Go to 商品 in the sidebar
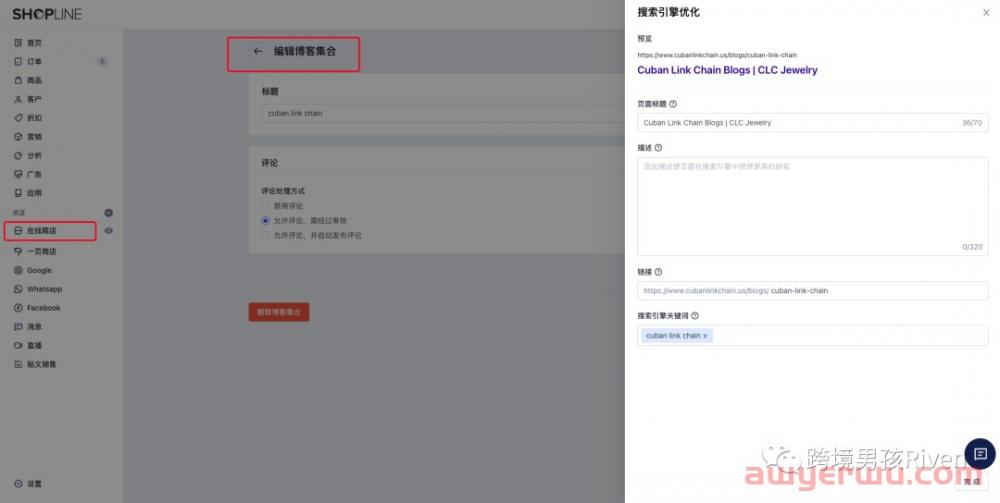 (35, 80)
